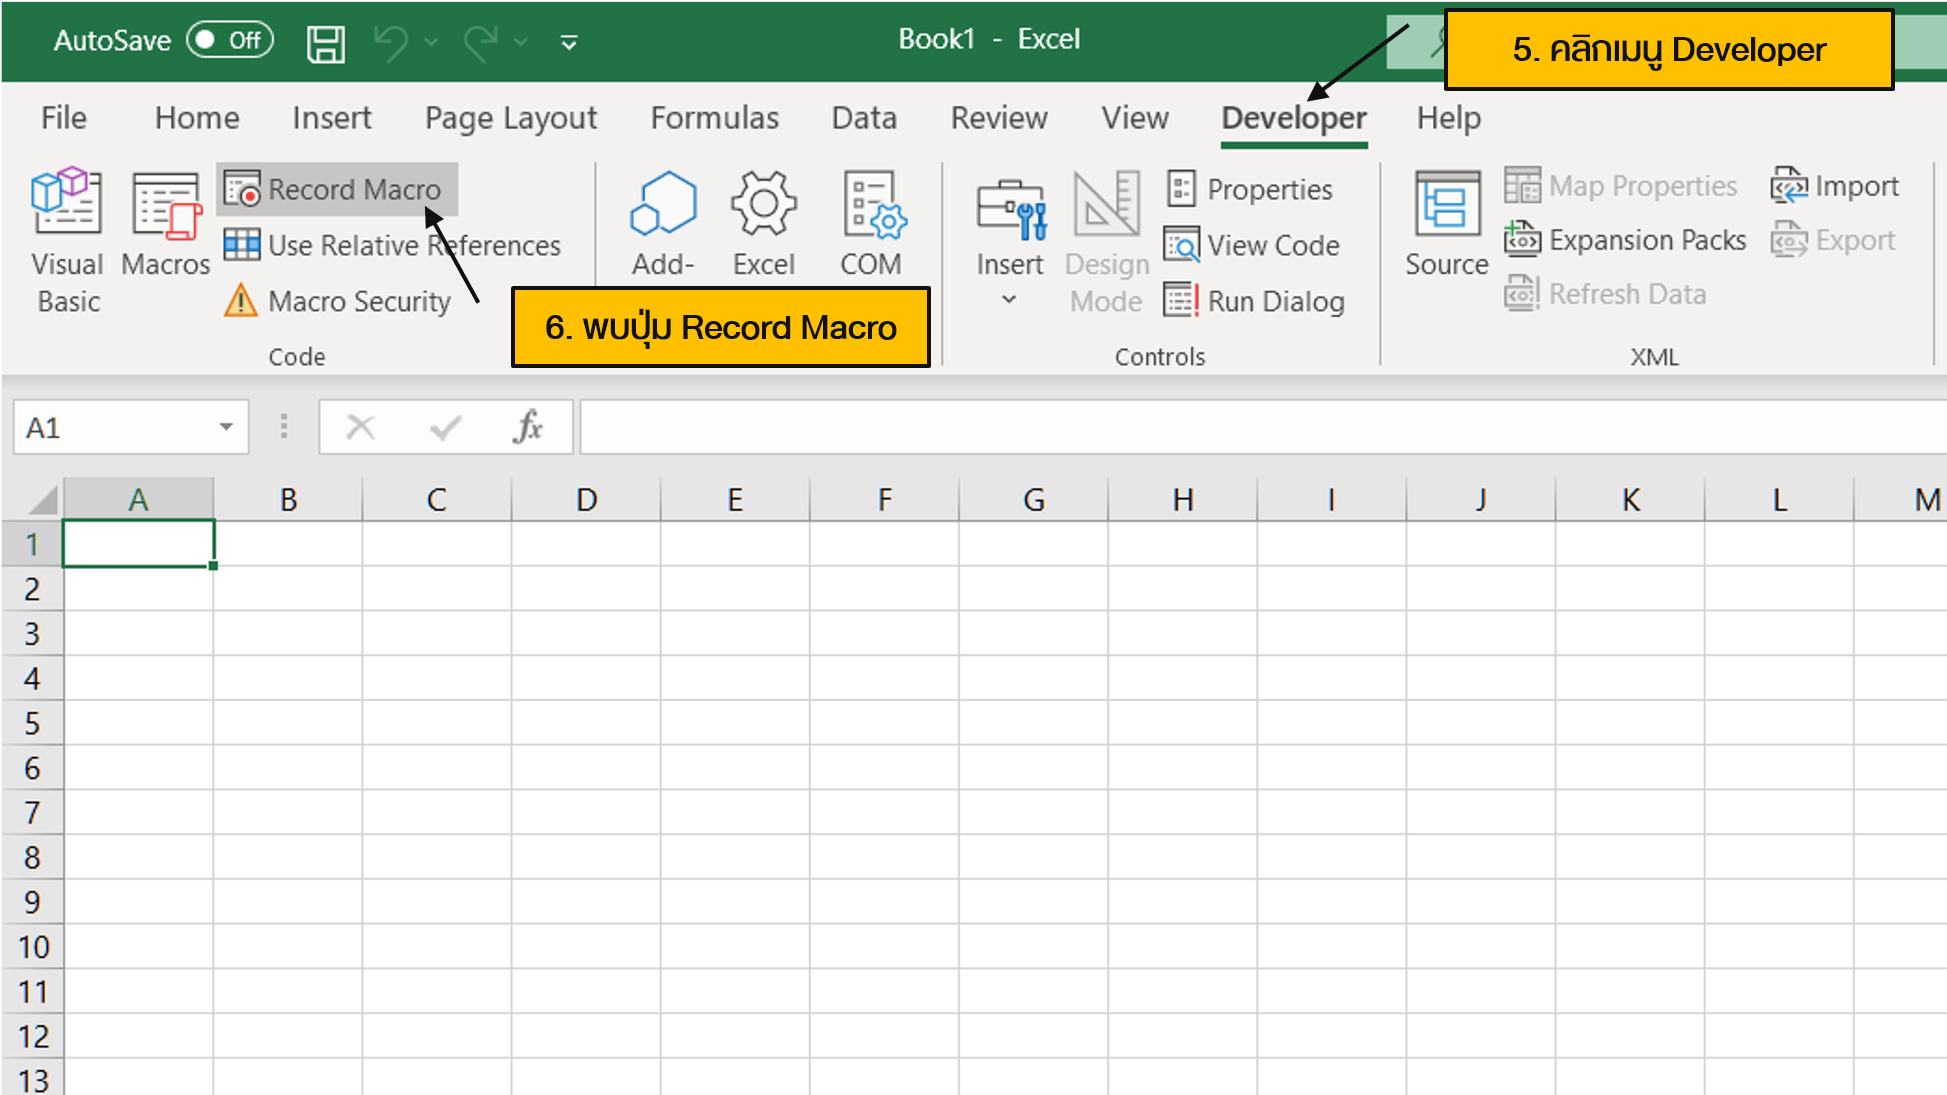Select the Developer tab
Screen dimensions: 1947x1095
pos(1294,118)
